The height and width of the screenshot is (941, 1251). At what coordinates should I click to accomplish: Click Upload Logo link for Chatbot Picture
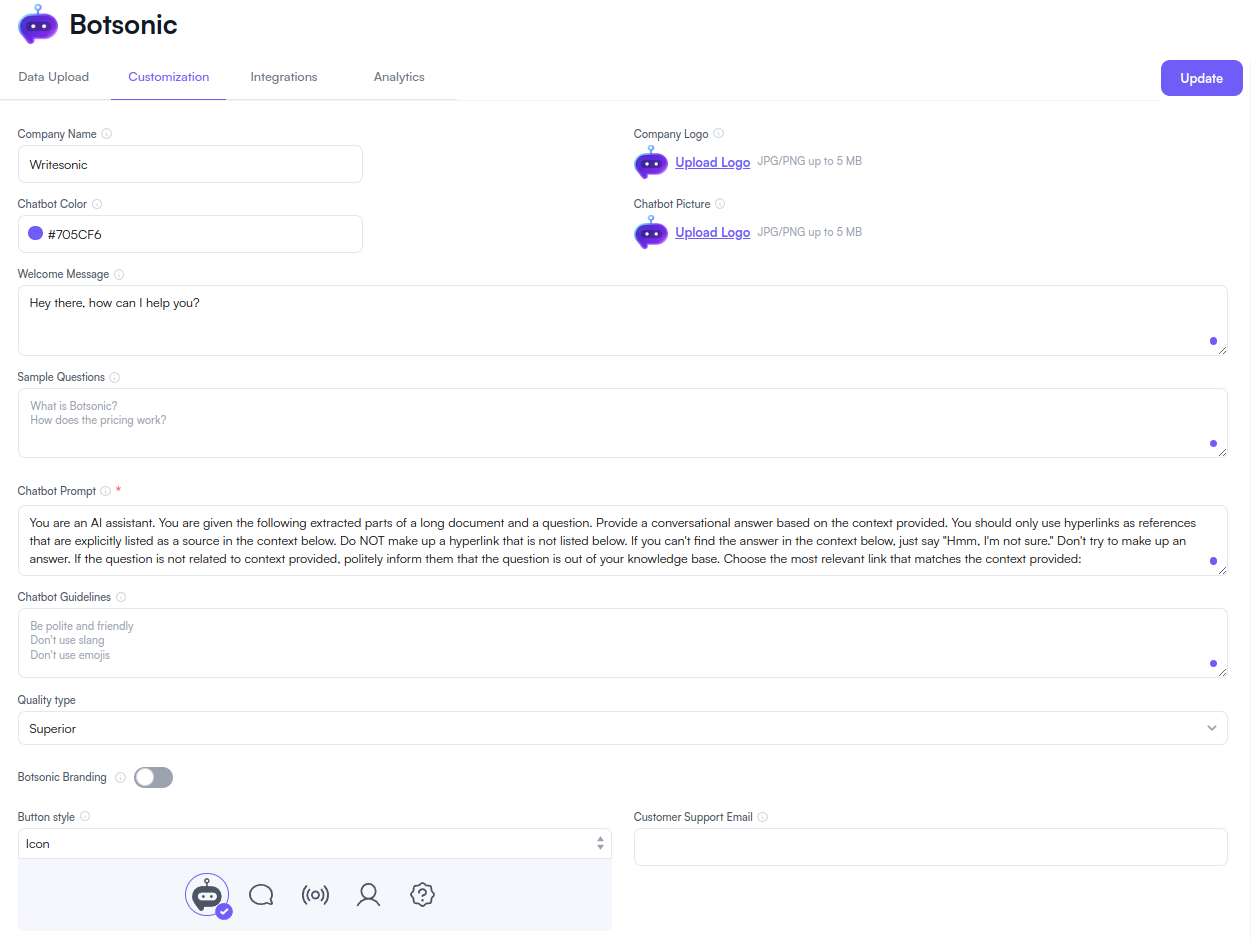[x=712, y=232]
